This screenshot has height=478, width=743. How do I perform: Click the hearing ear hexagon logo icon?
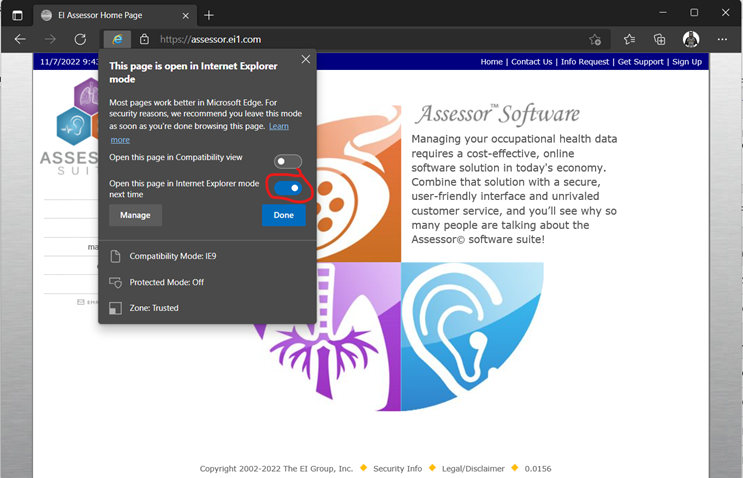coord(73,126)
